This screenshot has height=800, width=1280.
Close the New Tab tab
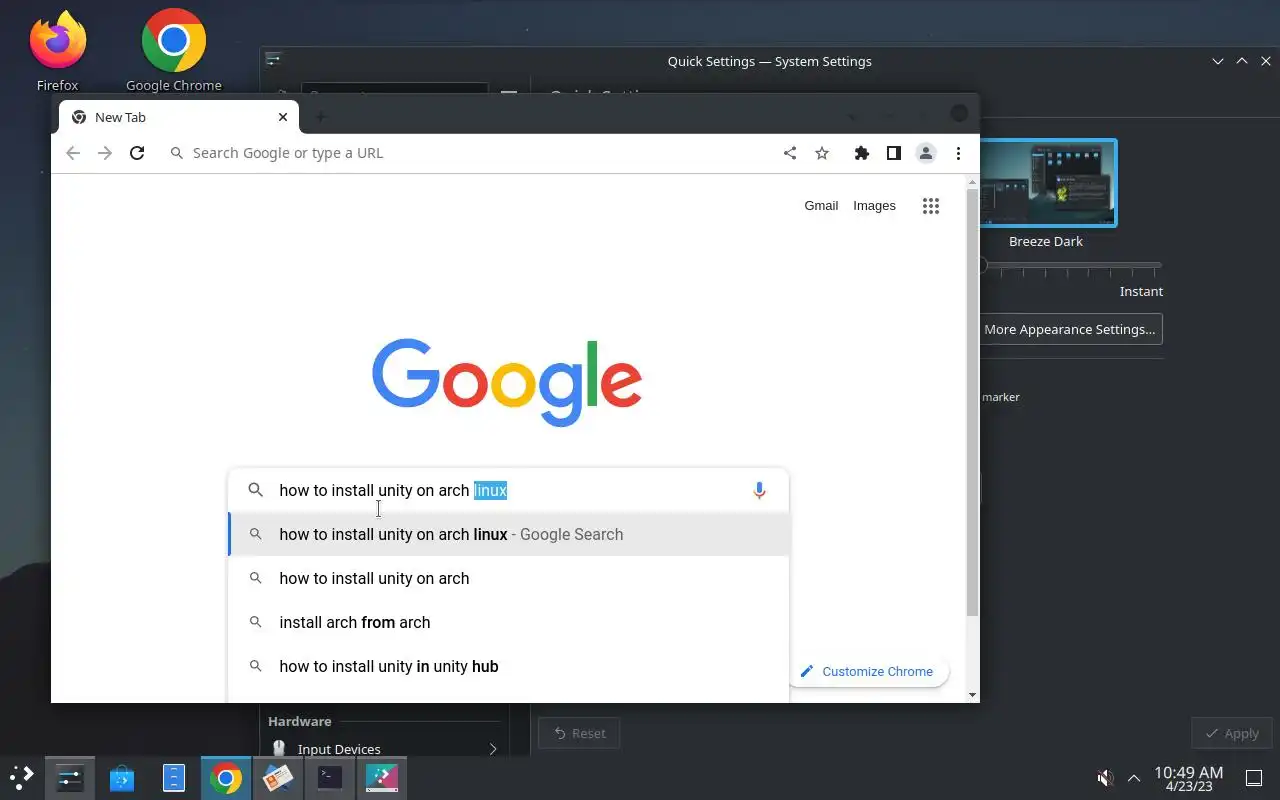pyautogui.click(x=283, y=117)
